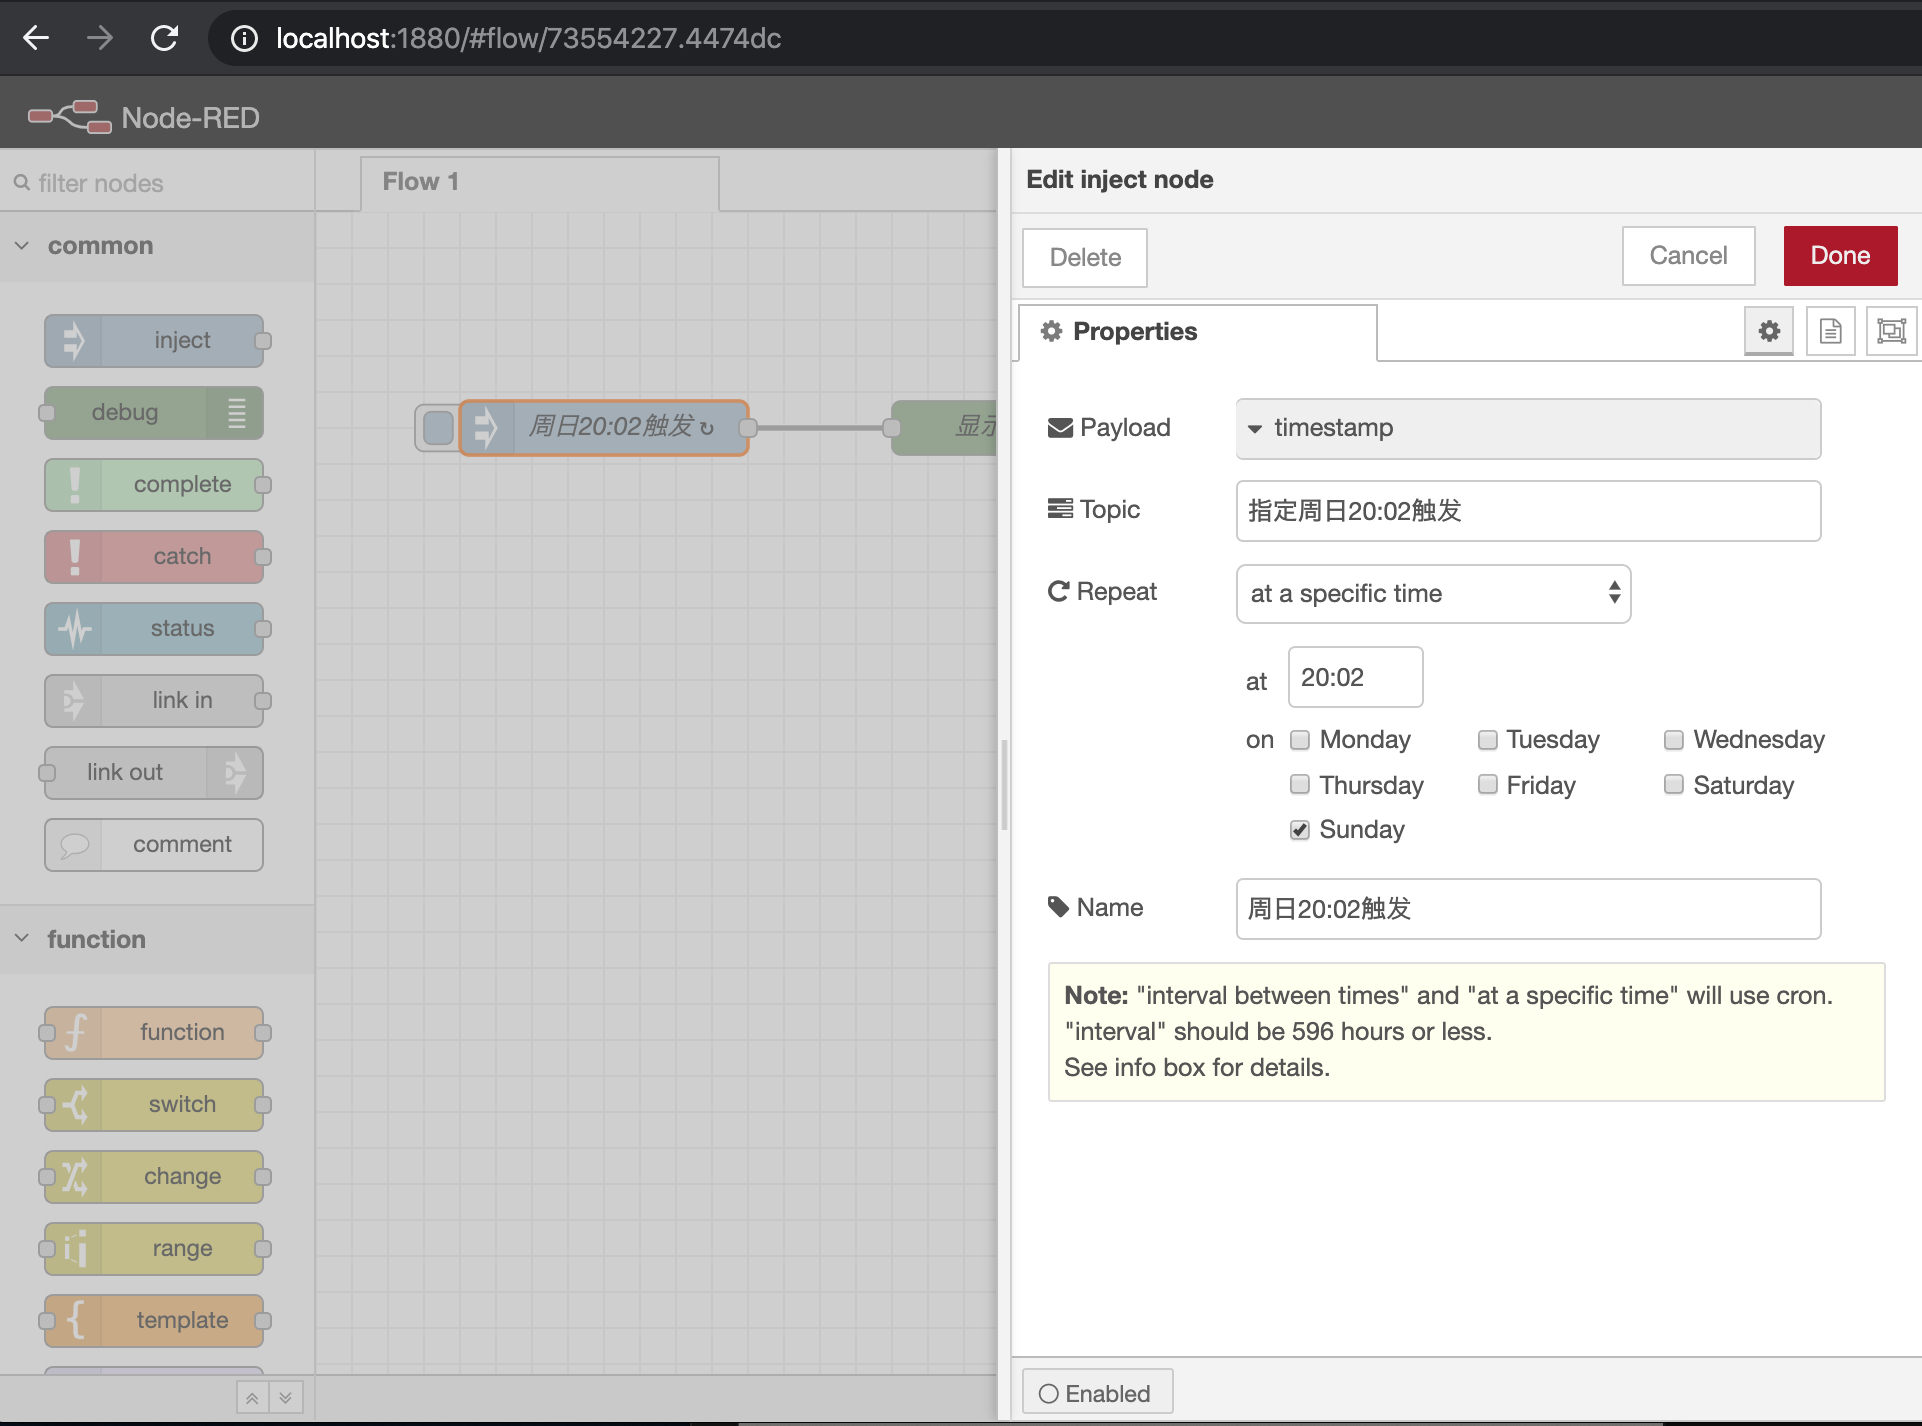Open the Repeat dropdown menu
The height and width of the screenshot is (1426, 1922).
pos(1432,594)
